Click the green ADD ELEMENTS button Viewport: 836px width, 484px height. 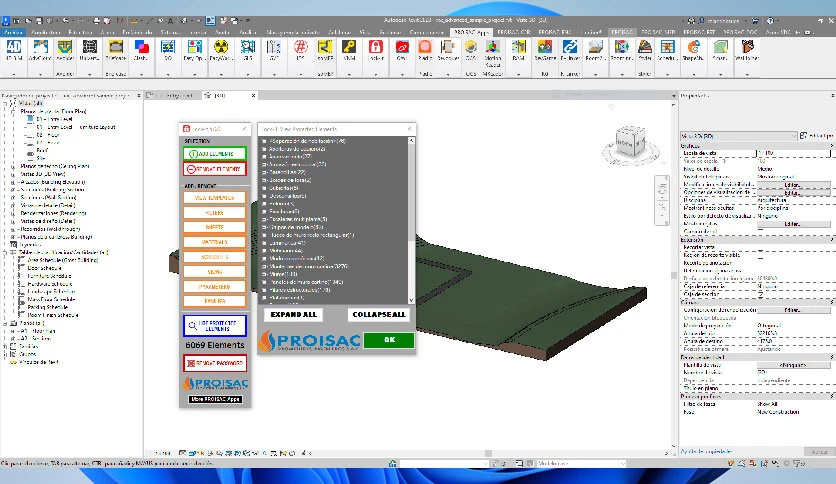[x=214, y=154]
